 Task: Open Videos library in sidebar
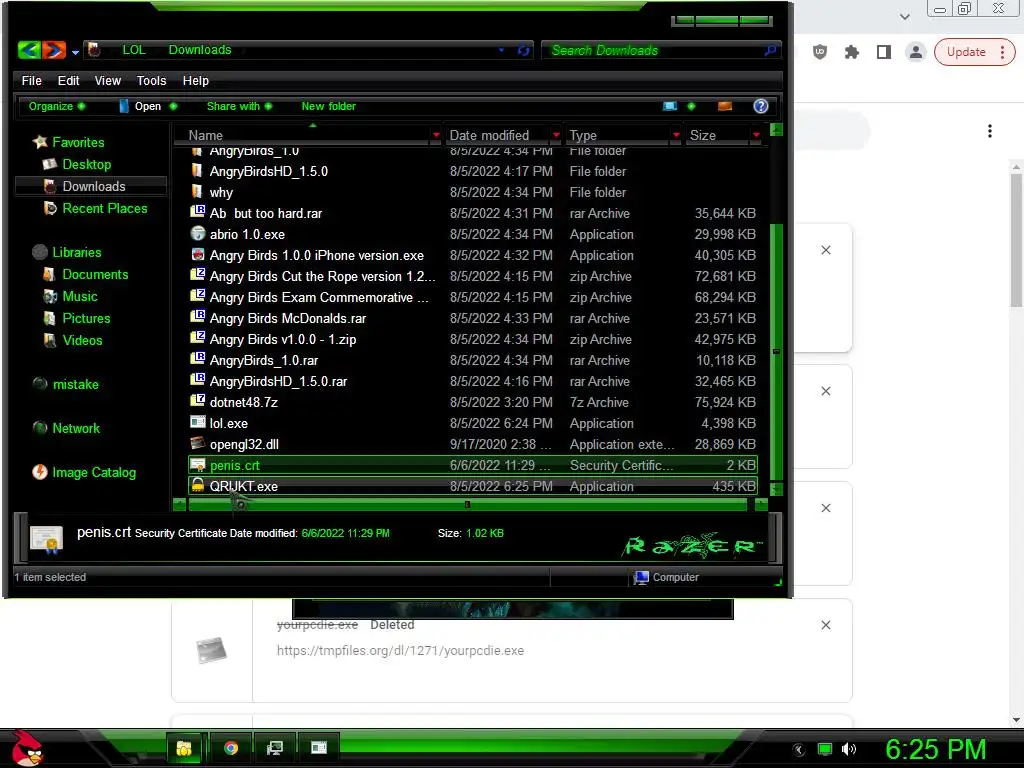point(82,340)
